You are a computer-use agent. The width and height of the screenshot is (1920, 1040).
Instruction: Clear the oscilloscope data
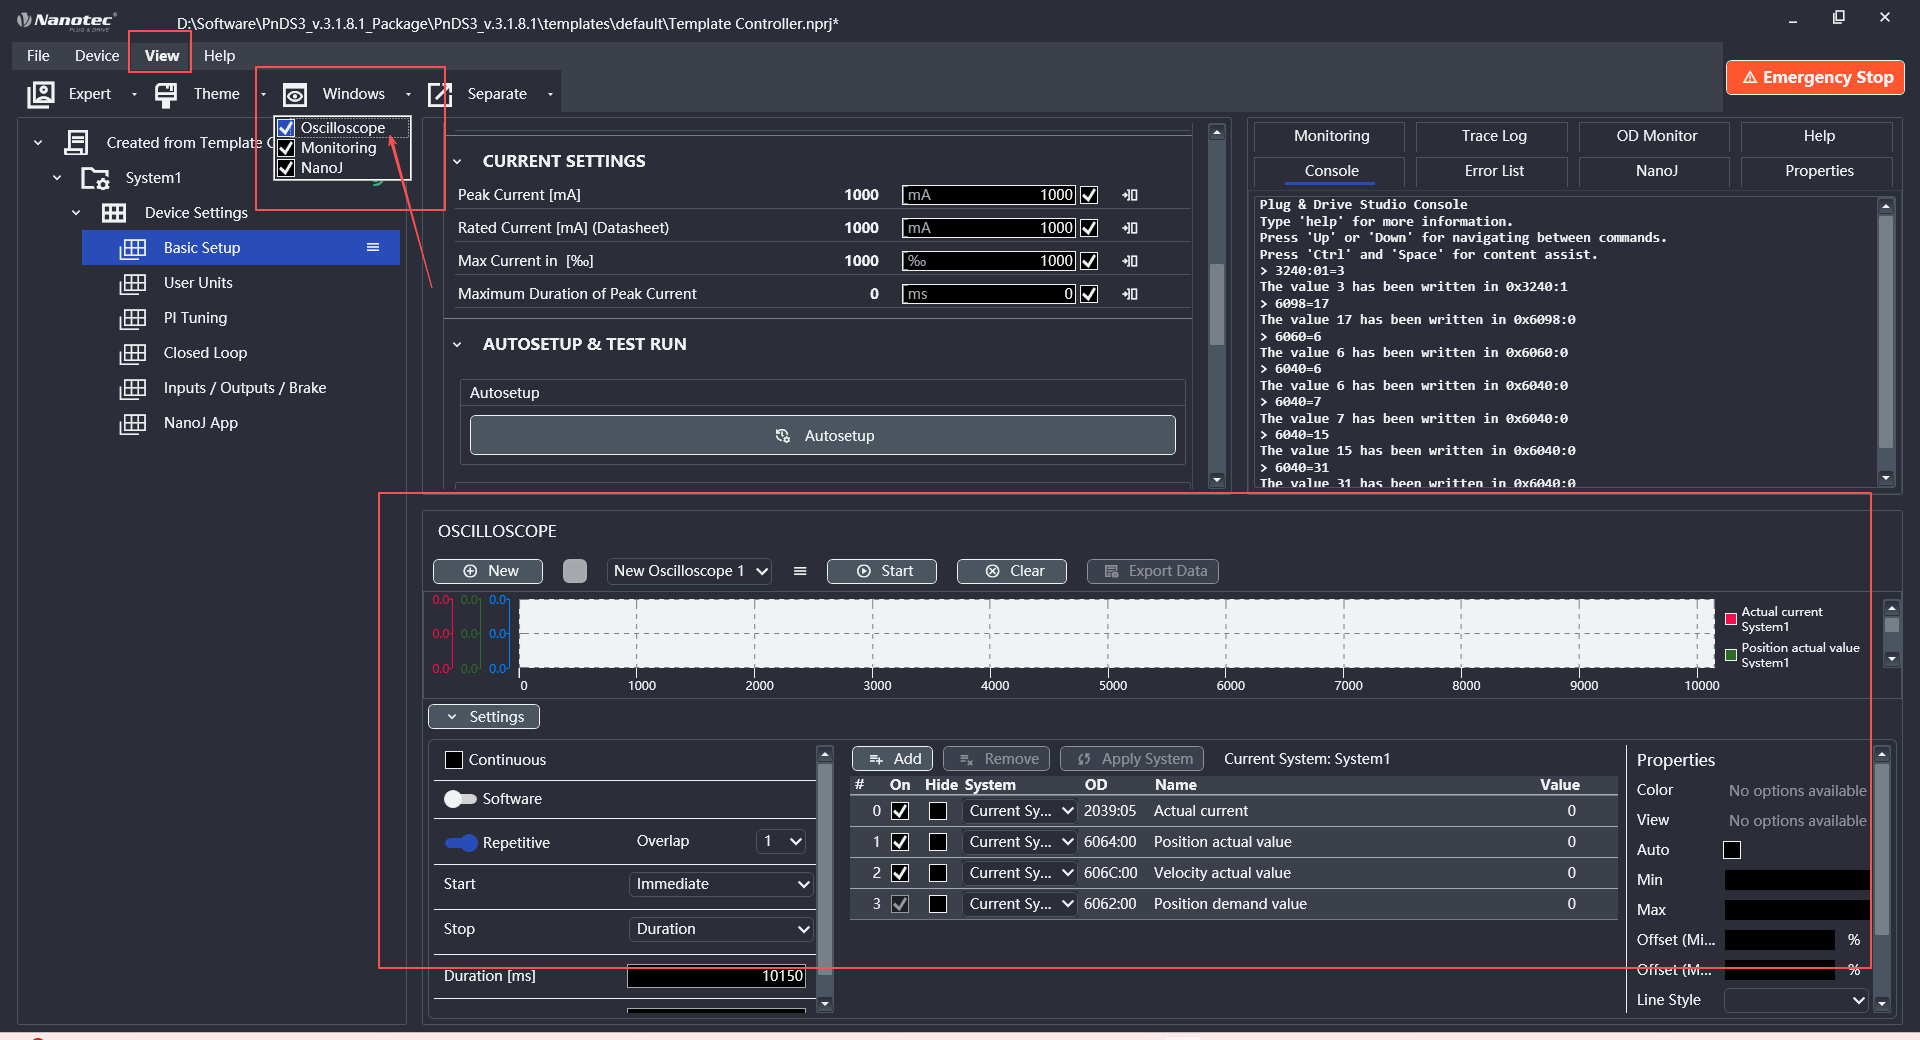pyautogui.click(x=1012, y=571)
